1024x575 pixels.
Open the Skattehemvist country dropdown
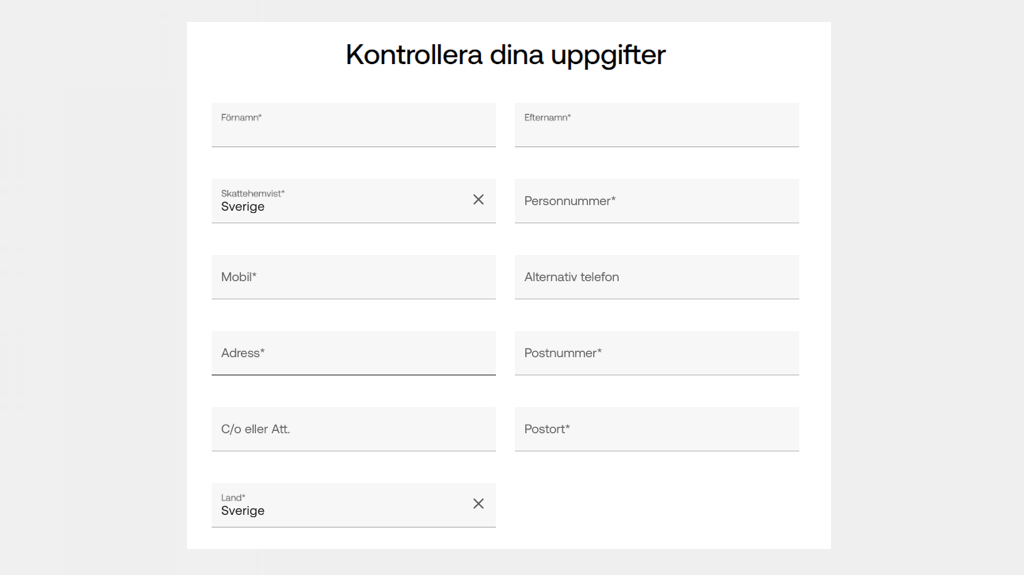(x=340, y=201)
